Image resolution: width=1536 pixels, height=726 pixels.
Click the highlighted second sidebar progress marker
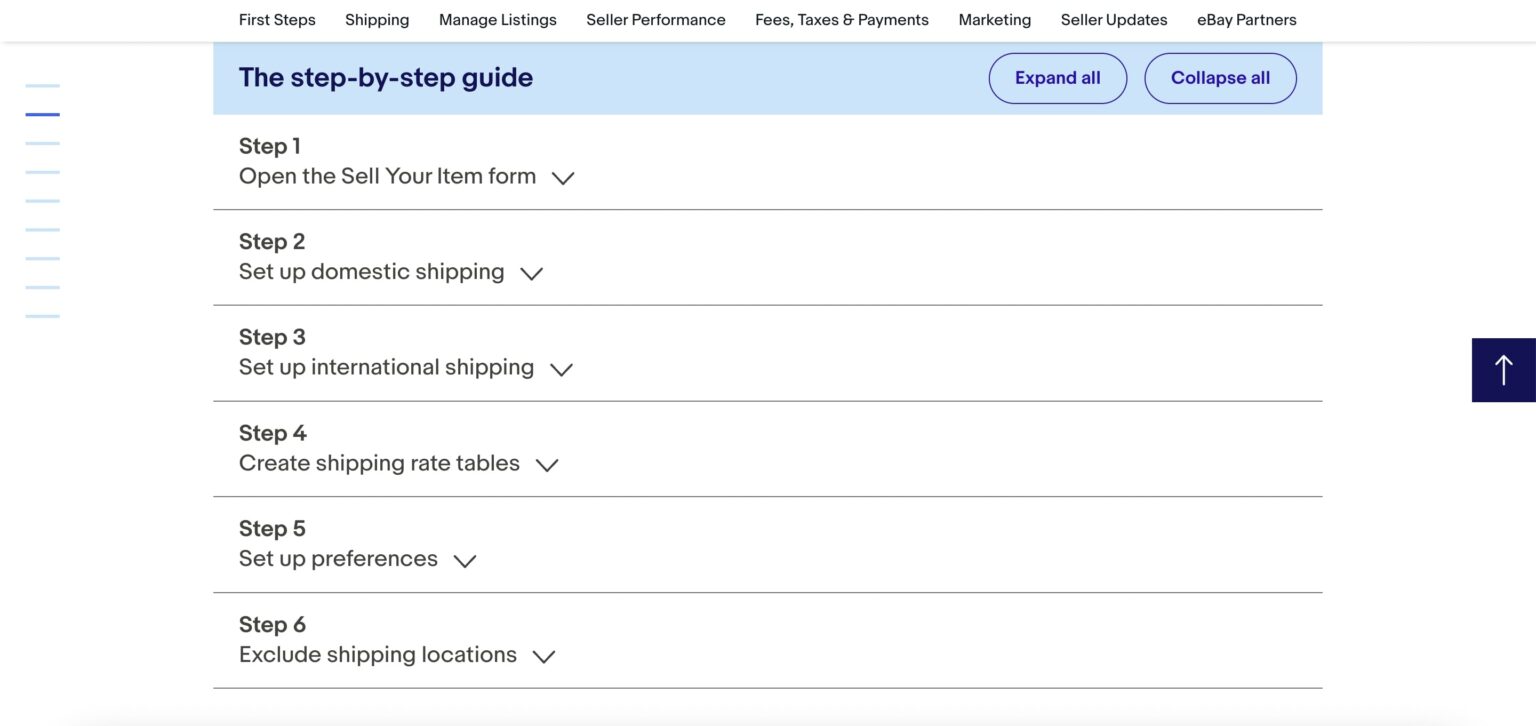click(42, 113)
